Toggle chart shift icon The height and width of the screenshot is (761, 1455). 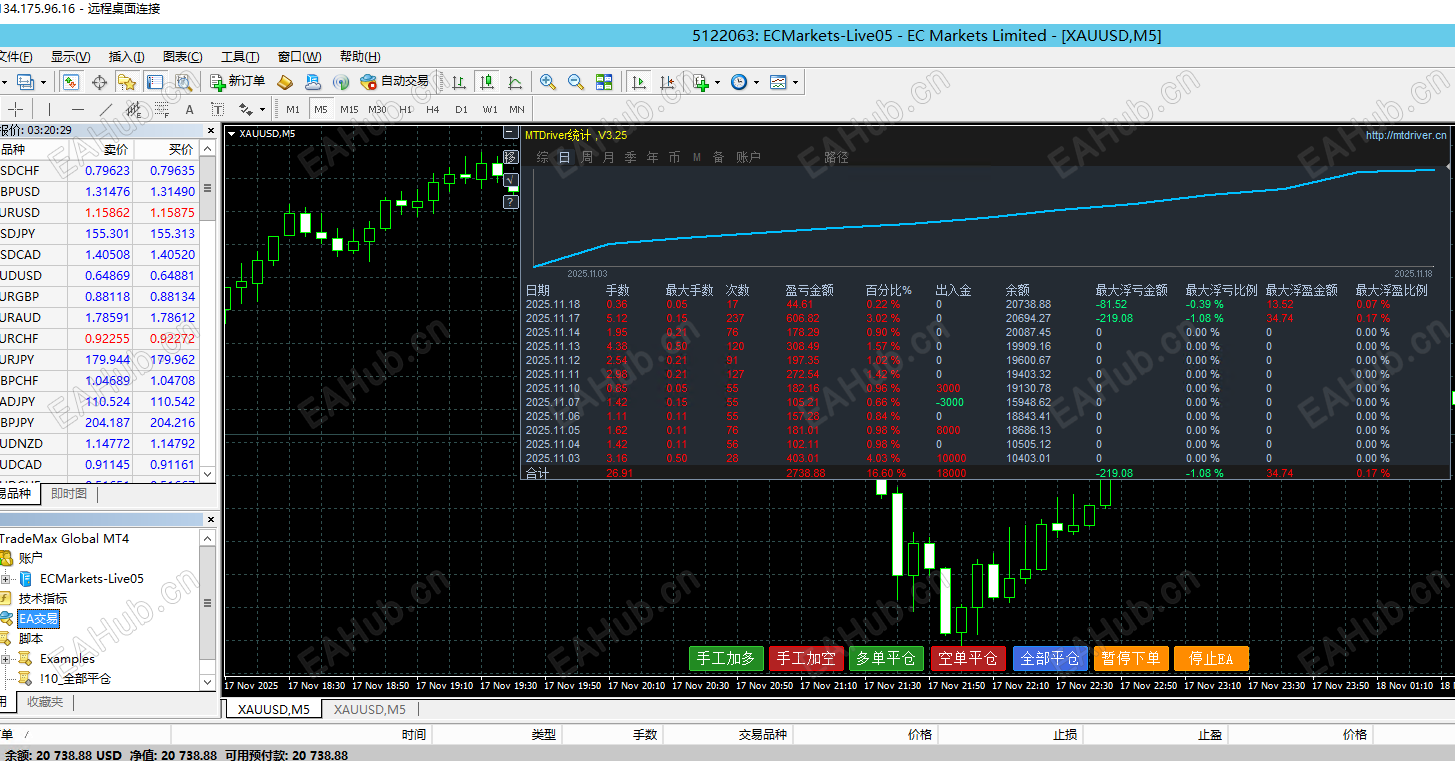666,82
